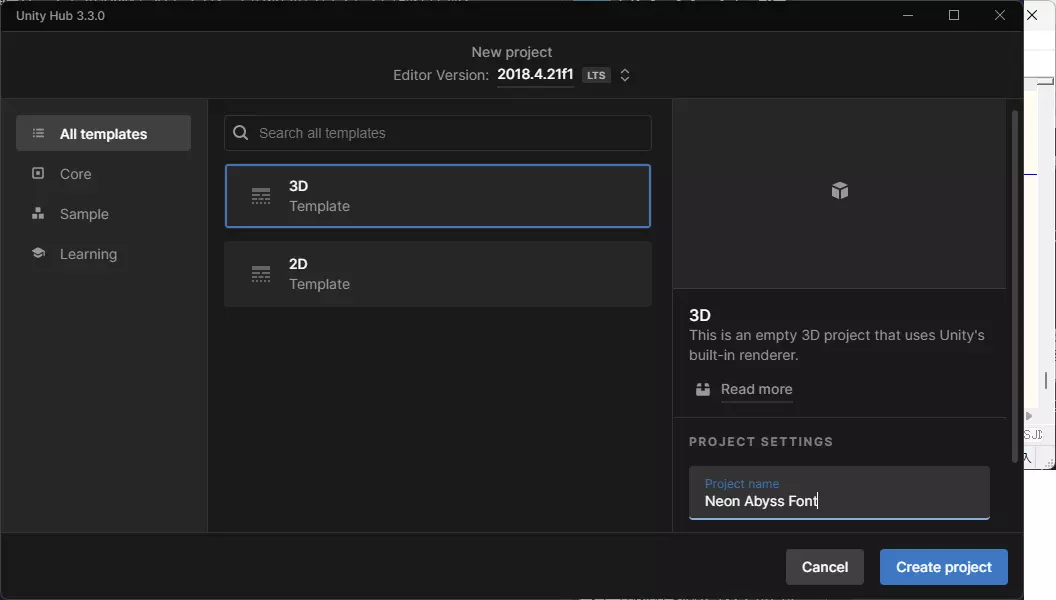This screenshot has height=600, width=1056.
Task: Switch to the Core tab
Action: (x=76, y=174)
